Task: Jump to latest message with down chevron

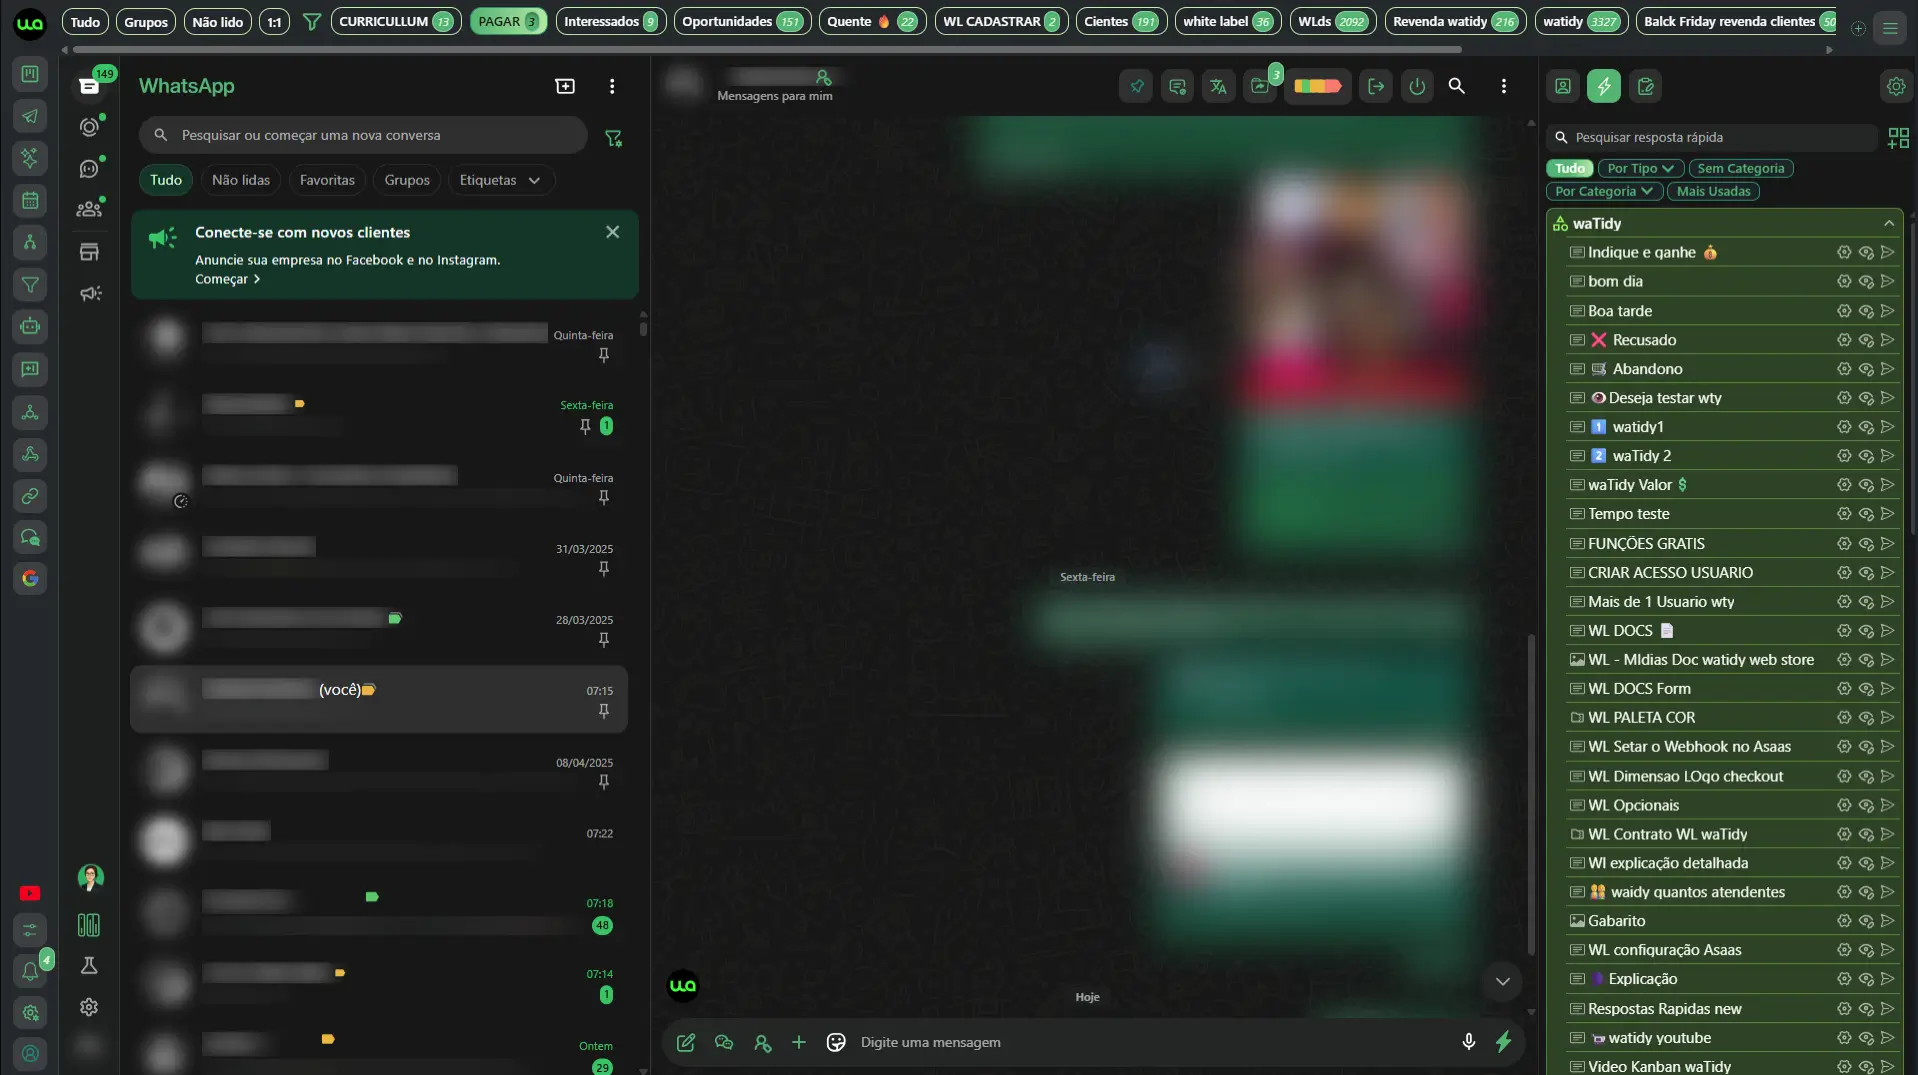Action: [x=1502, y=982]
